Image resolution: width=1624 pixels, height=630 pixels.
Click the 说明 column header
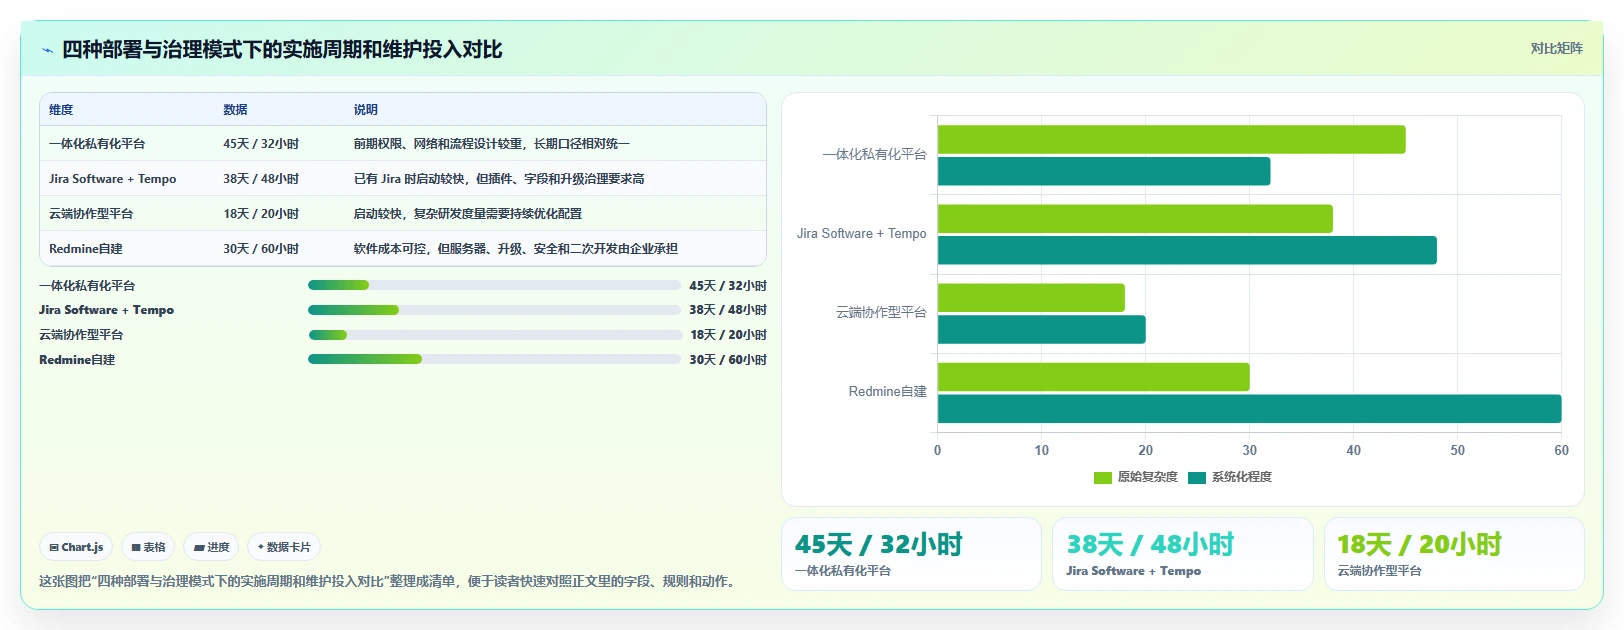tap(365, 110)
